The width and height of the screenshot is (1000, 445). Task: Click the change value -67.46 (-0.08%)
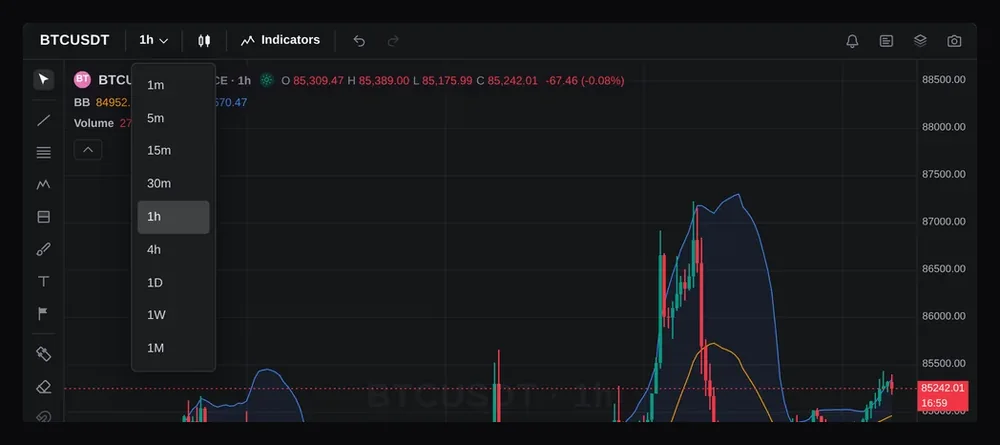point(585,81)
